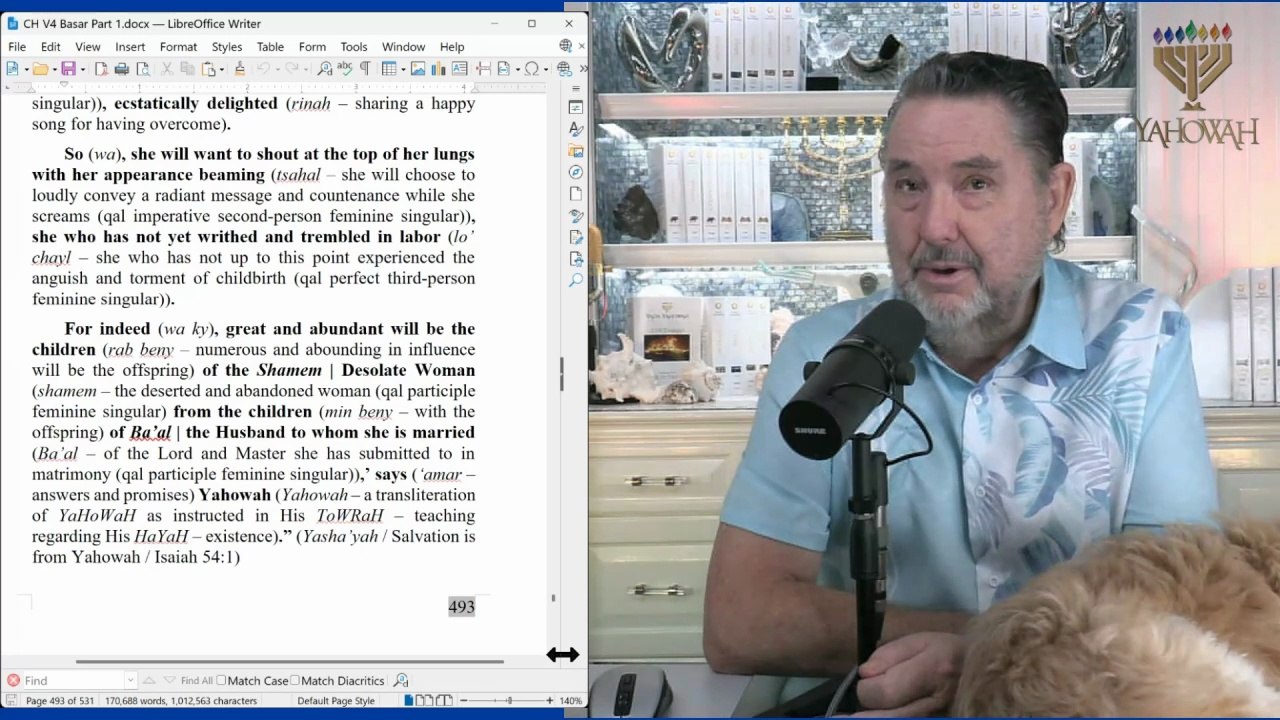Expand Save options dropdown arrow
This screenshot has height=720, width=1280.
[82, 69]
